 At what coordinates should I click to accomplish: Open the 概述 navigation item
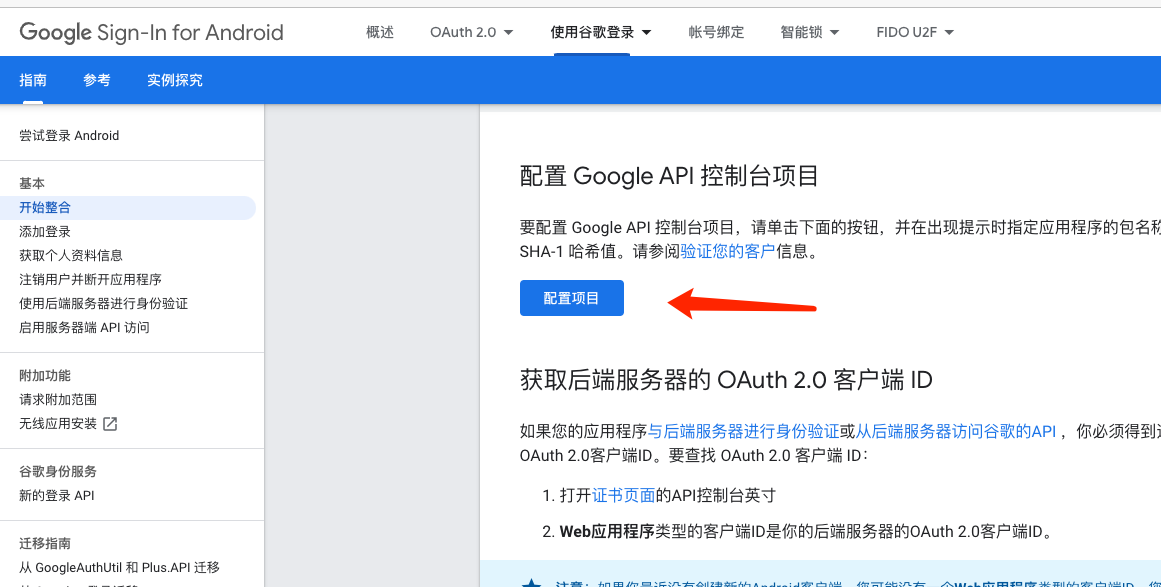click(380, 33)
